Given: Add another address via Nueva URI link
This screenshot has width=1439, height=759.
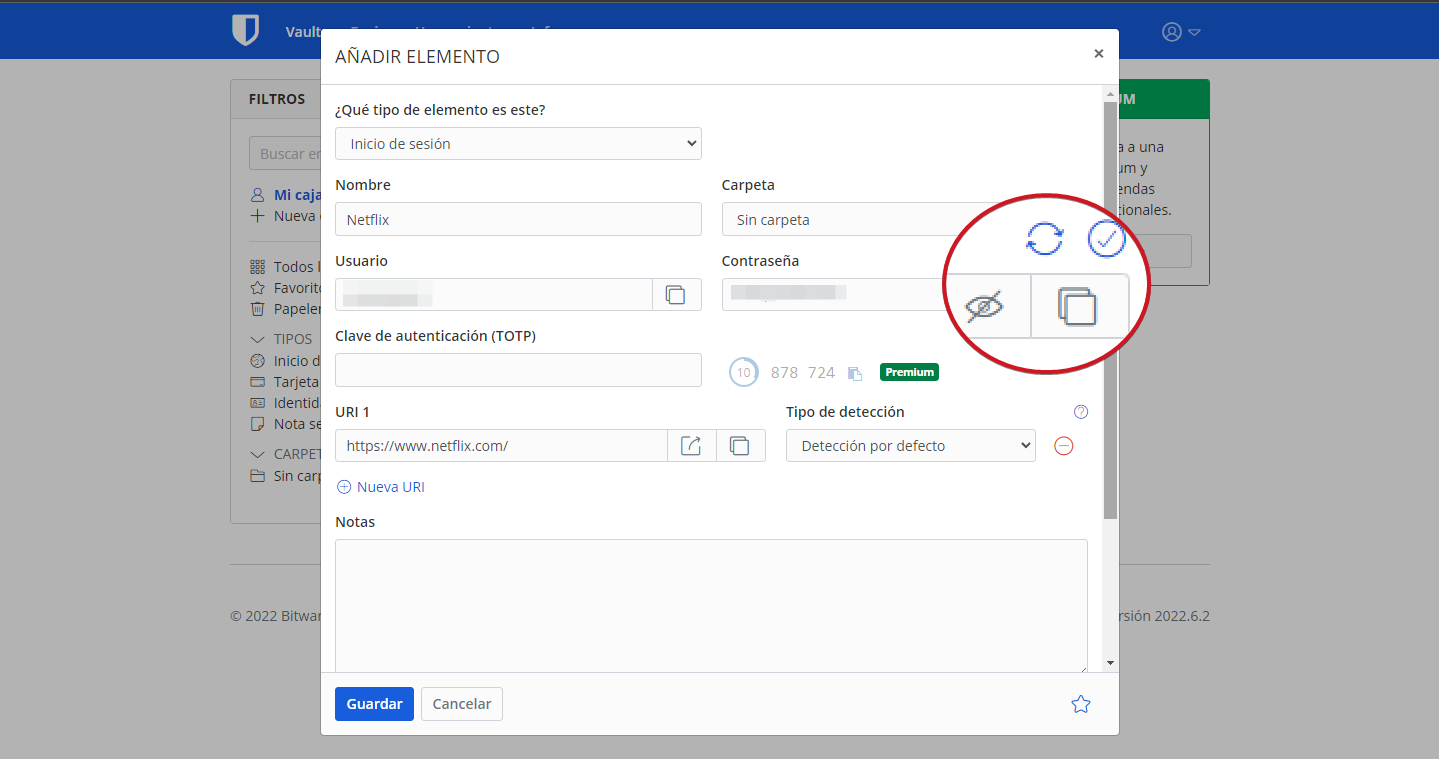Looking at the screenshot, I should 391,487.
